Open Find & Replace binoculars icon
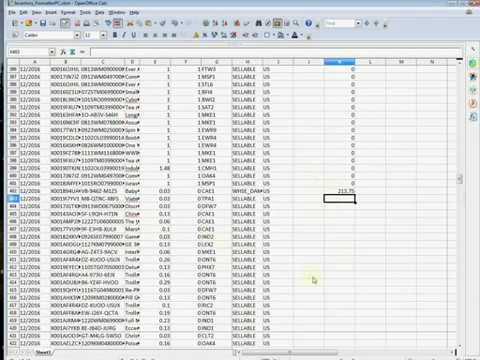The image size is (480, 360). coord(258,23)
